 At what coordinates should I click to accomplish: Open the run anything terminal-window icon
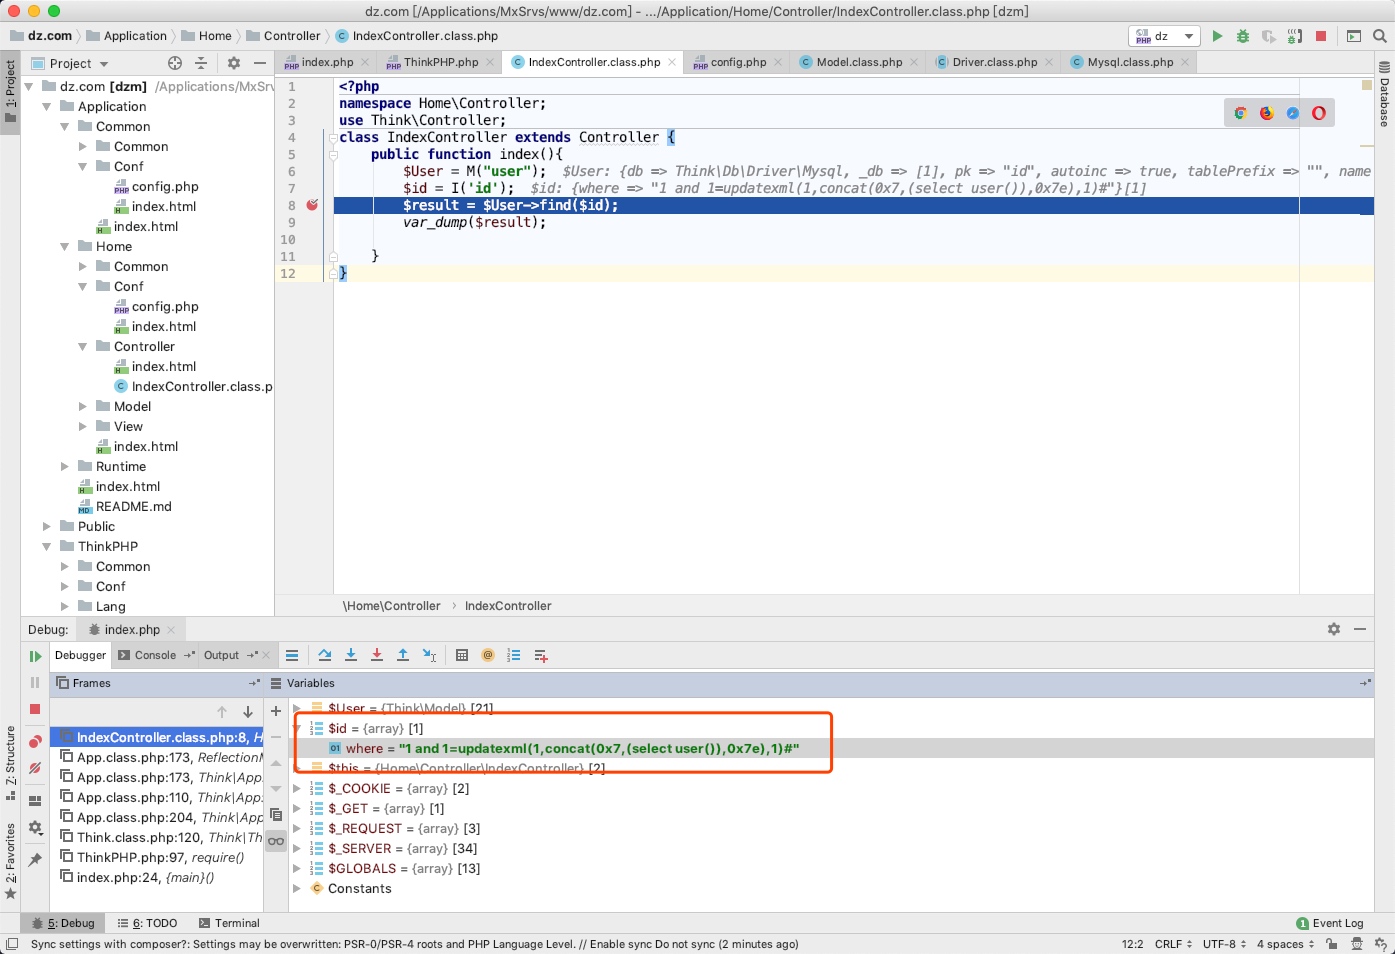(1354, 36)
